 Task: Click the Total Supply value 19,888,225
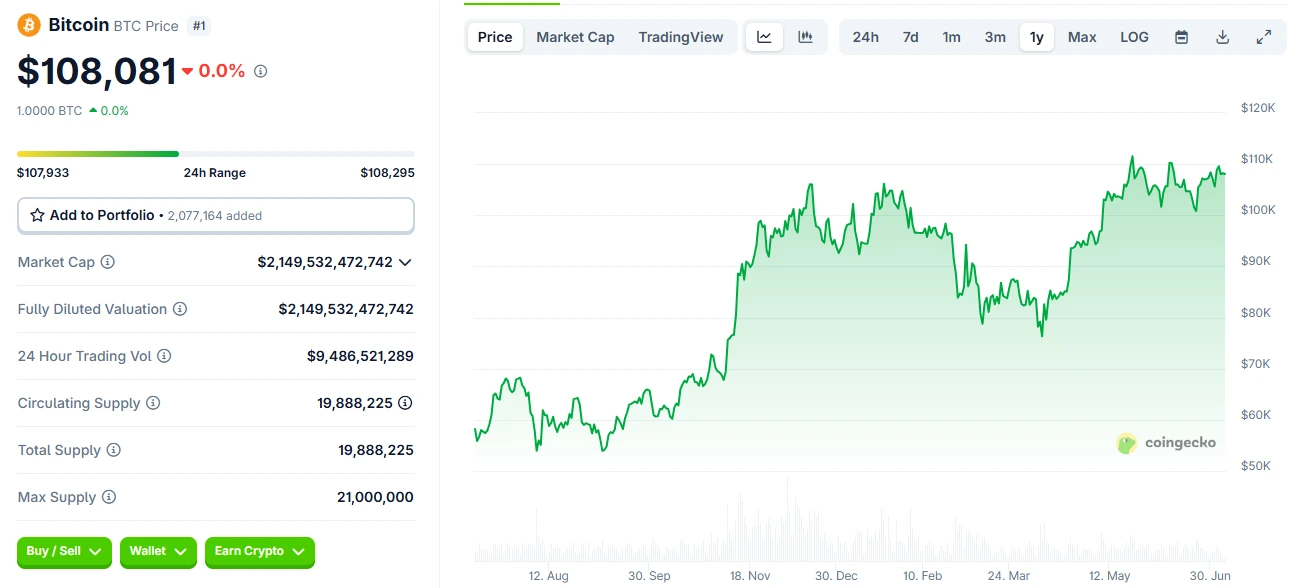click(376, 450)
